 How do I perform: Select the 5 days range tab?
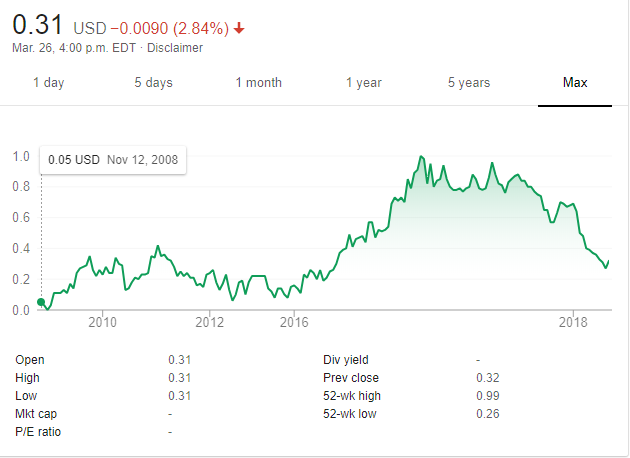tap(153, 83)
